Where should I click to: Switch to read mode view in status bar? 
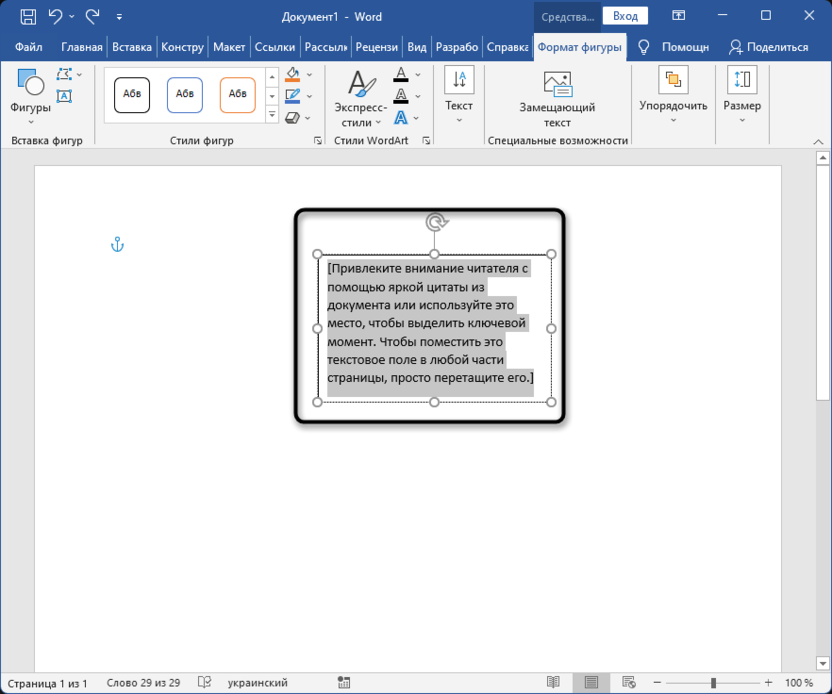tap(553, 682)
